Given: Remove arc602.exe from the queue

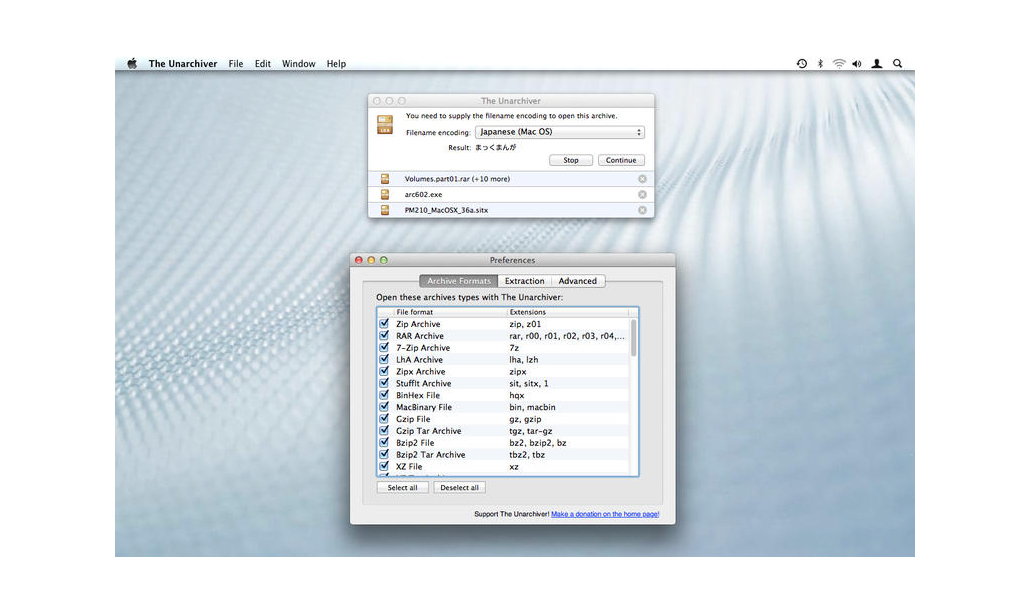Looking at the screenshot, I should coord(642,195).
